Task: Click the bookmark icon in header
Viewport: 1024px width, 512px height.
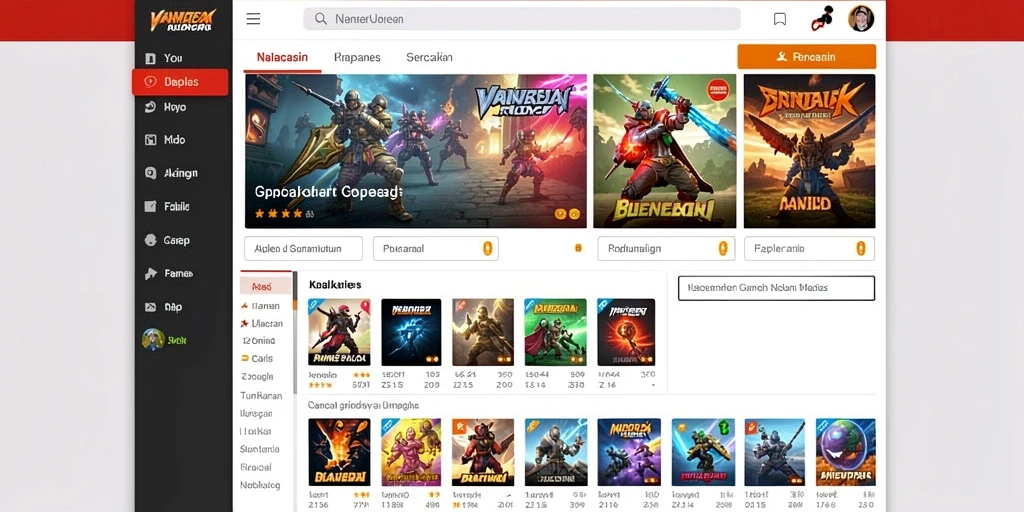Action: 780,19
